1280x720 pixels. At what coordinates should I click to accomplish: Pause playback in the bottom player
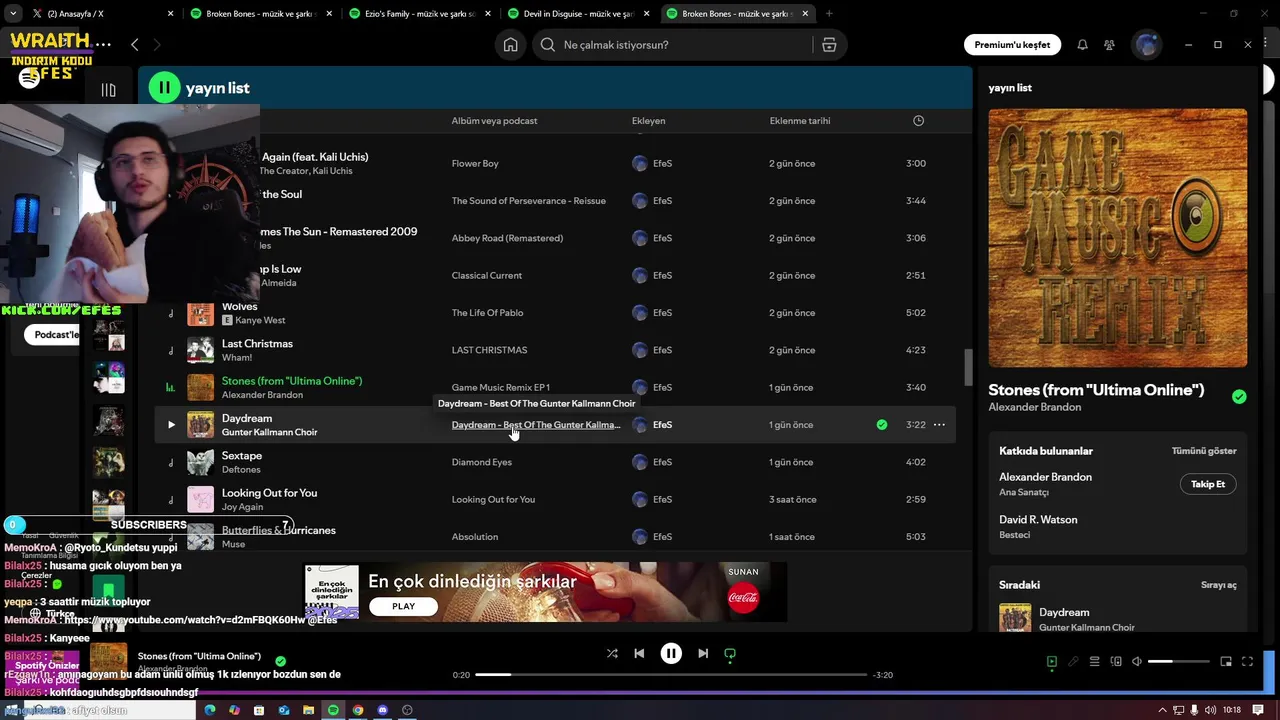click(x=671, y=654)
